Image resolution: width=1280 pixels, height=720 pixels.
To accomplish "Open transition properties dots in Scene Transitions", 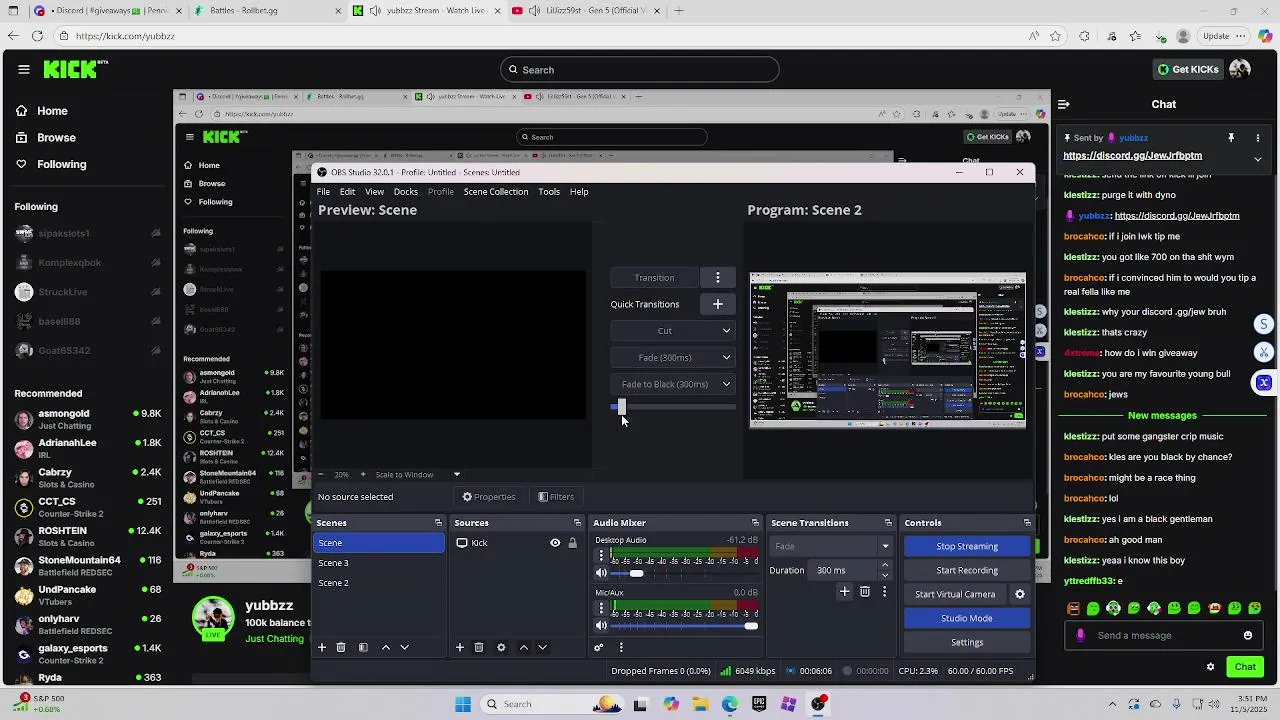I will click(884, 592).
